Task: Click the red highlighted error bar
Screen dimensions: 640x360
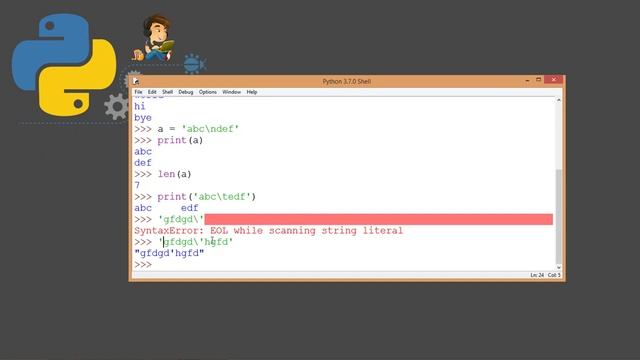Action: pos(378,219)
